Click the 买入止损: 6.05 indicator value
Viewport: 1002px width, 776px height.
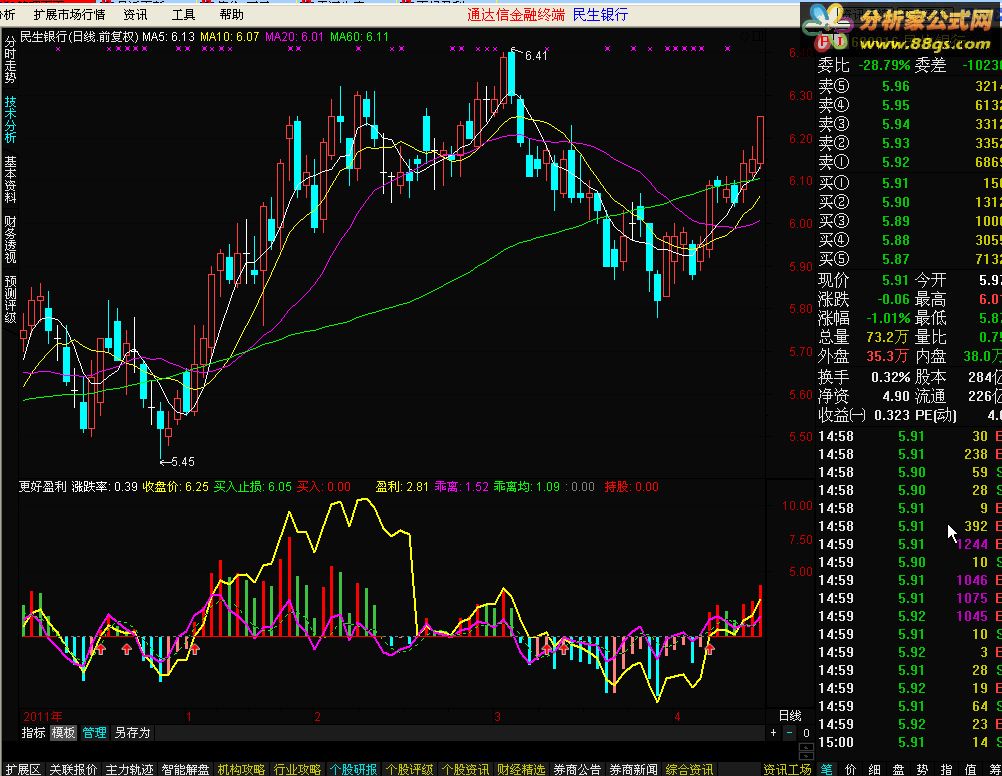(252, 486)
